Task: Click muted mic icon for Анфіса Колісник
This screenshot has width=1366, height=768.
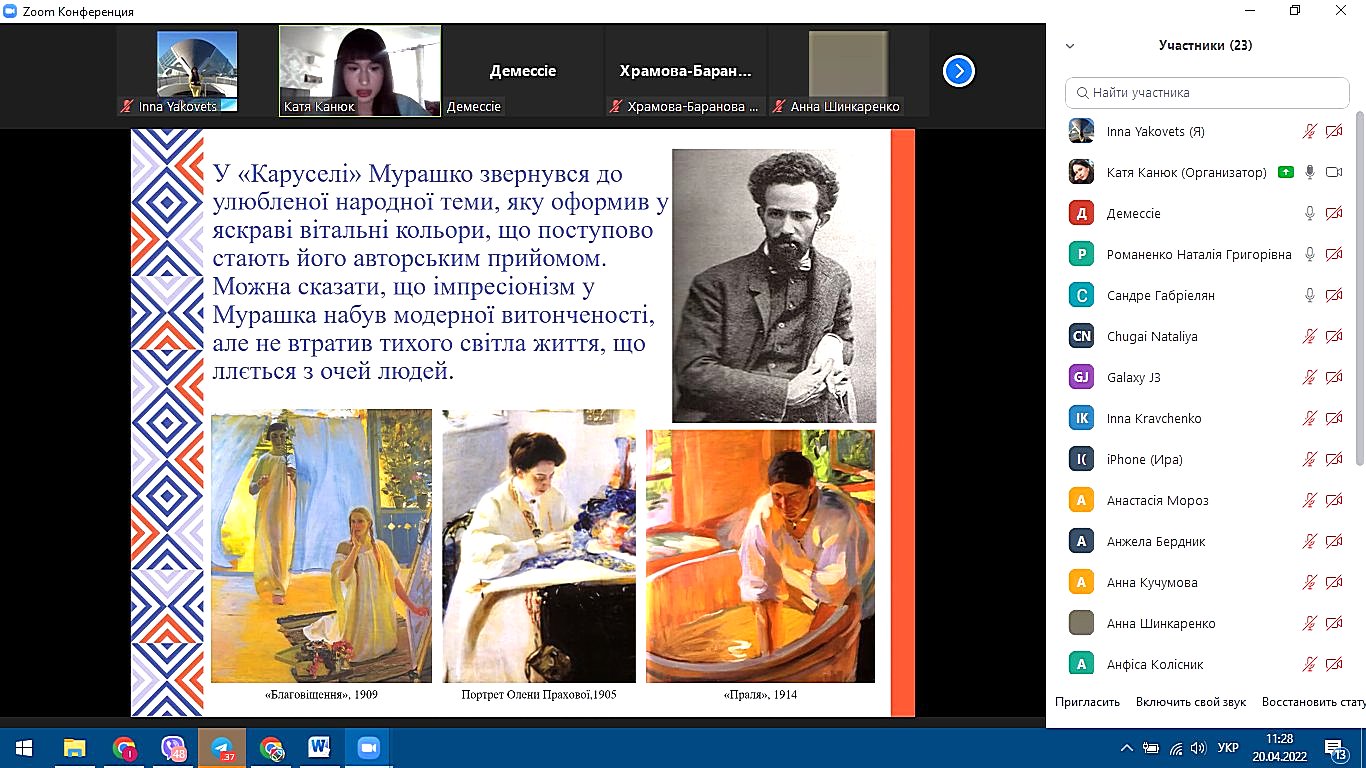Action: [1309, 664]
